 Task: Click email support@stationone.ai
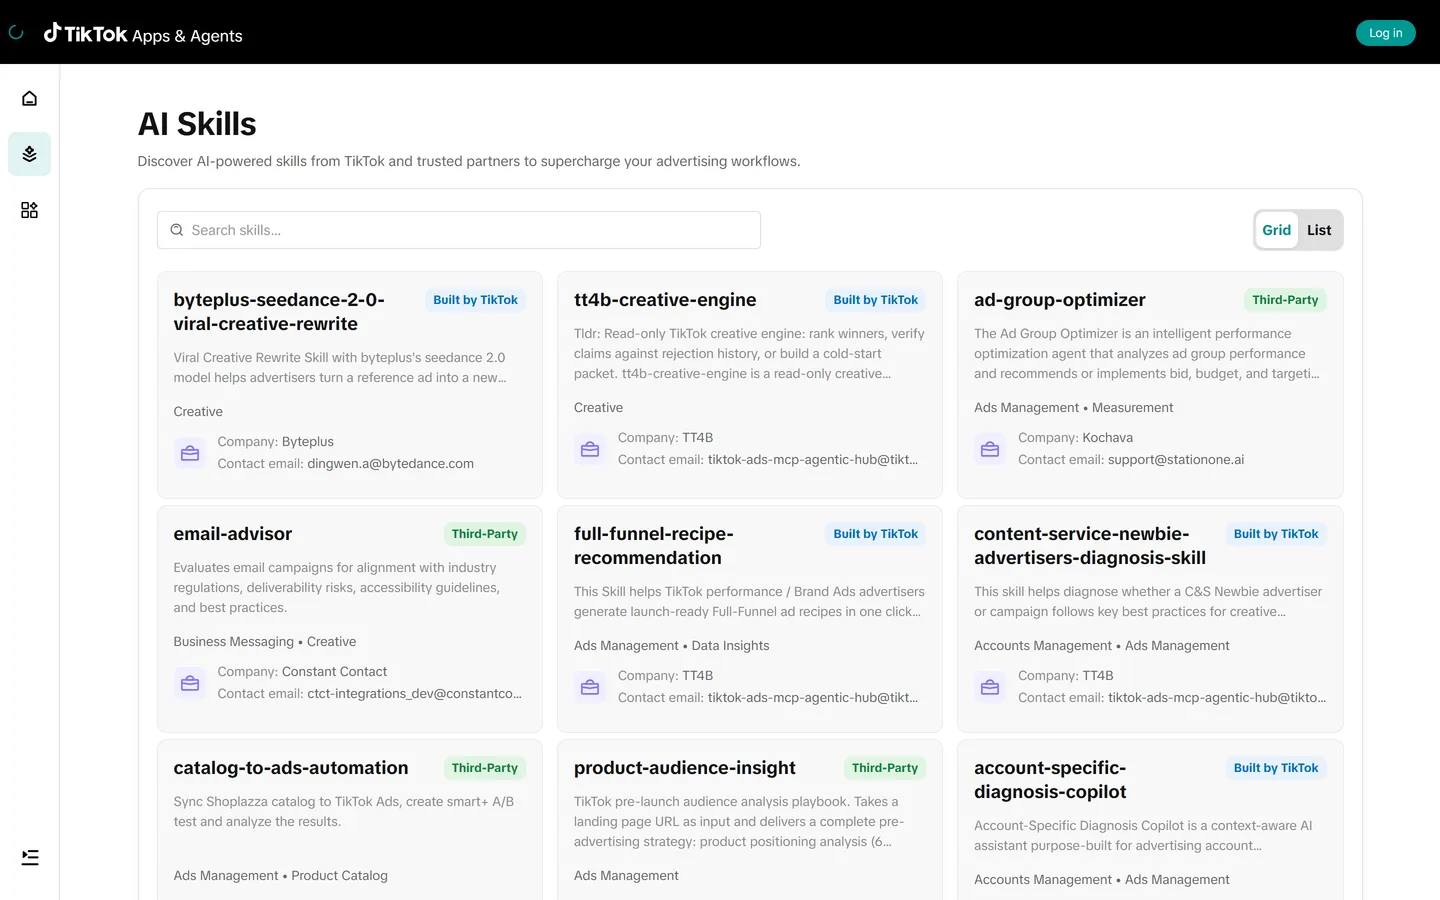click(x=1176, y=460)
